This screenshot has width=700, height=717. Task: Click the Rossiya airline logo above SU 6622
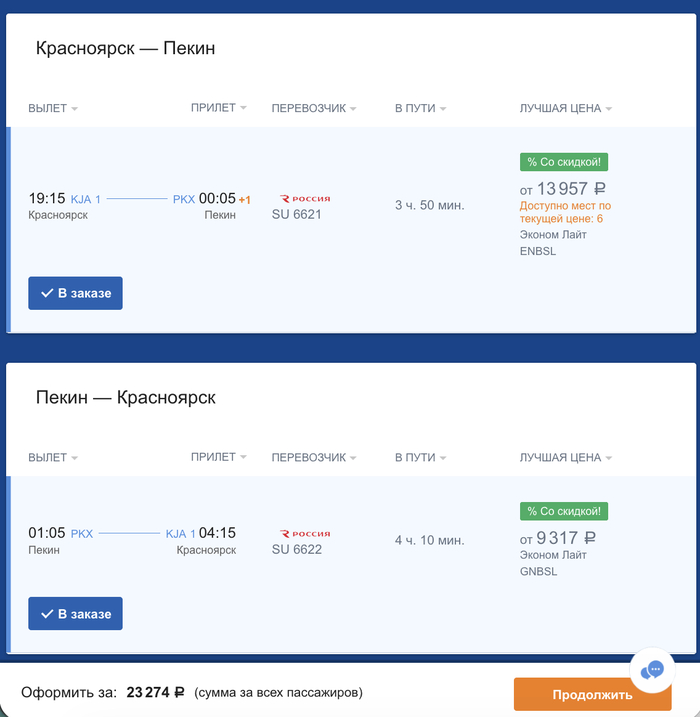coord(304,534)
